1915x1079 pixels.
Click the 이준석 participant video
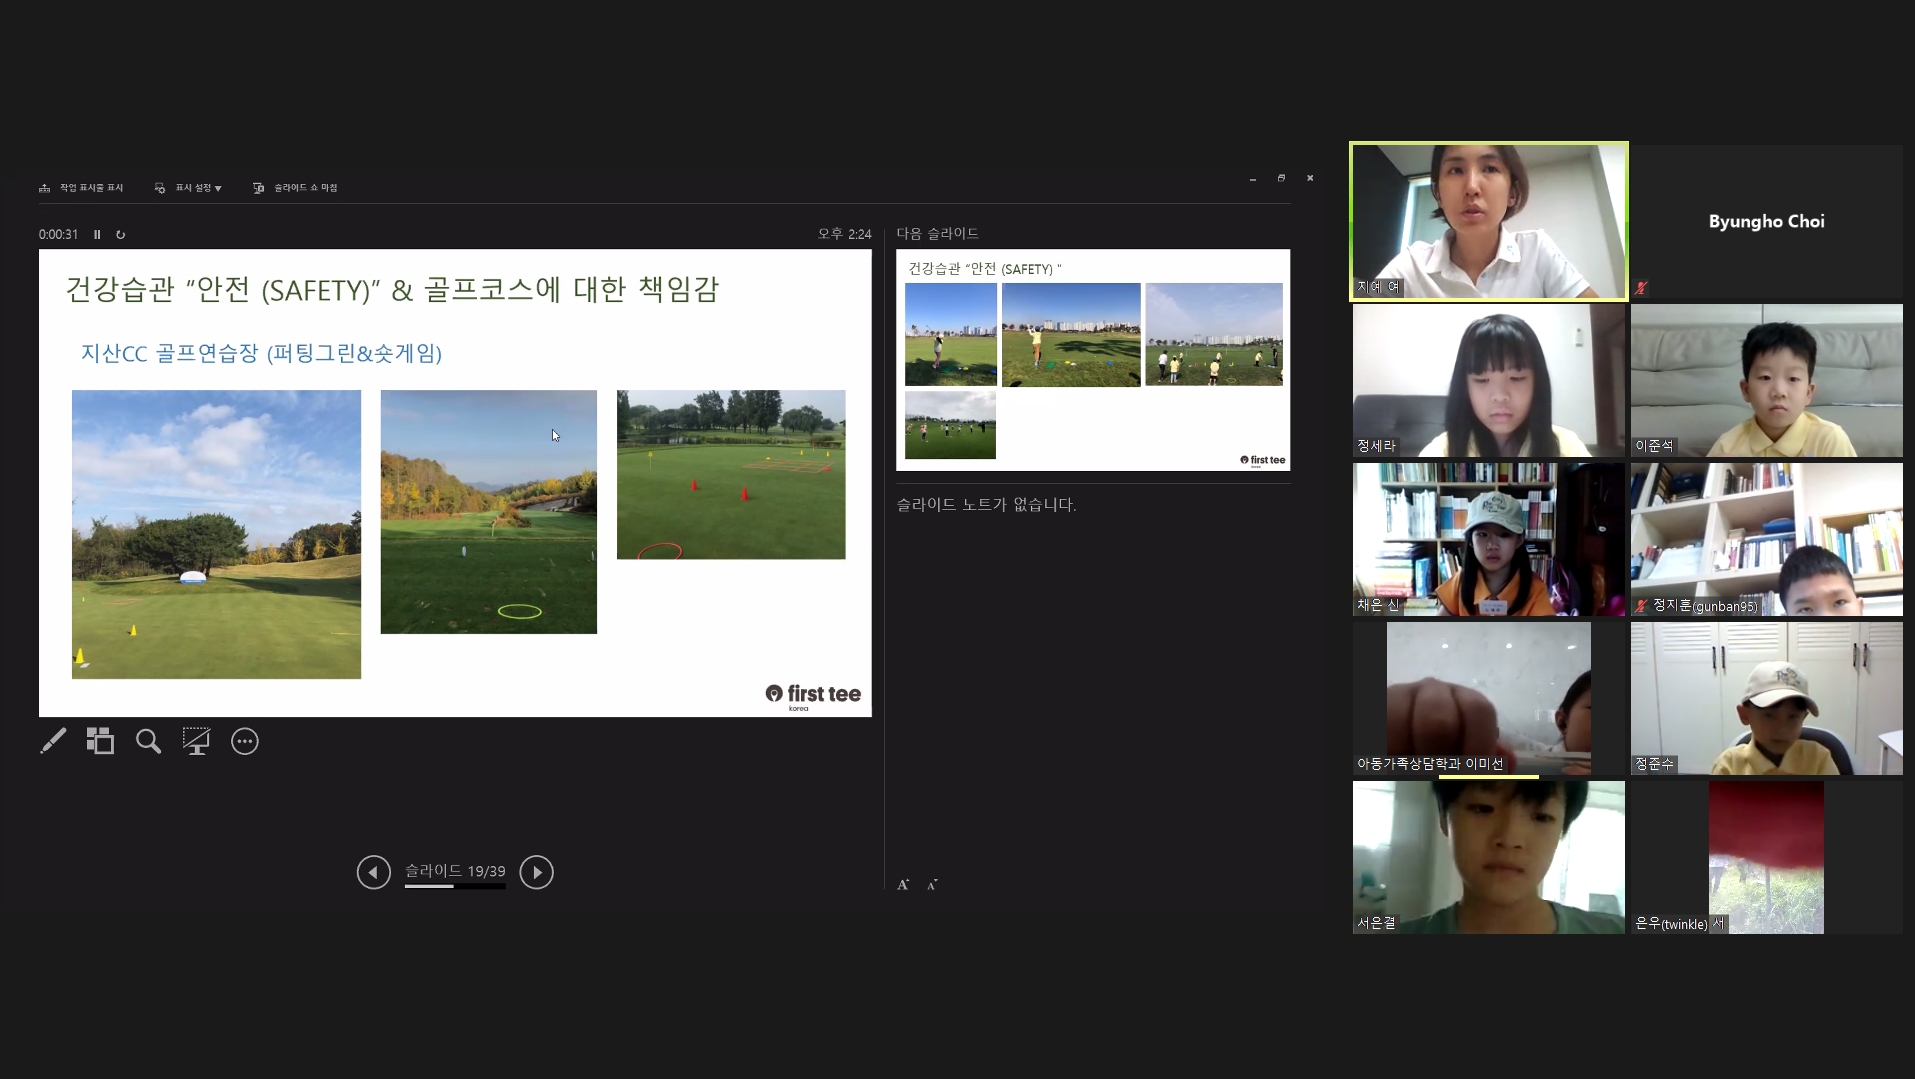point(1766,380)
